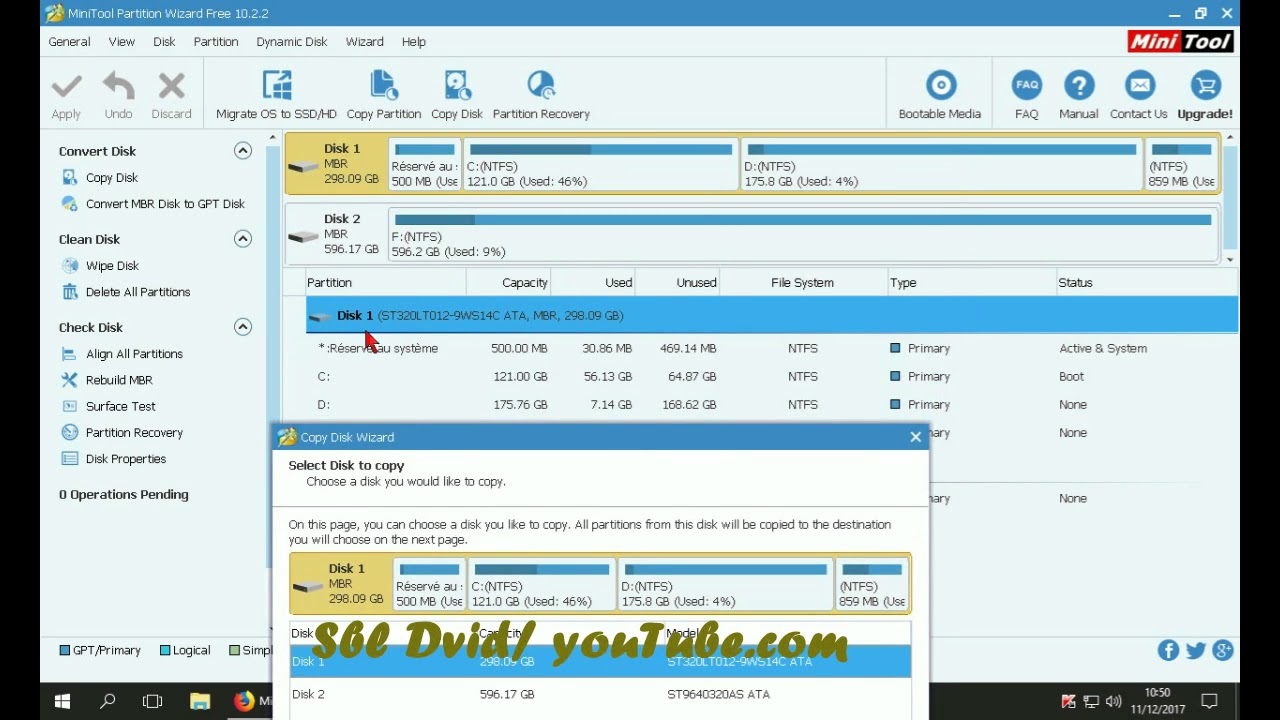Select the Réservé au système partition row
The image size is (1280, 720).
772,349
